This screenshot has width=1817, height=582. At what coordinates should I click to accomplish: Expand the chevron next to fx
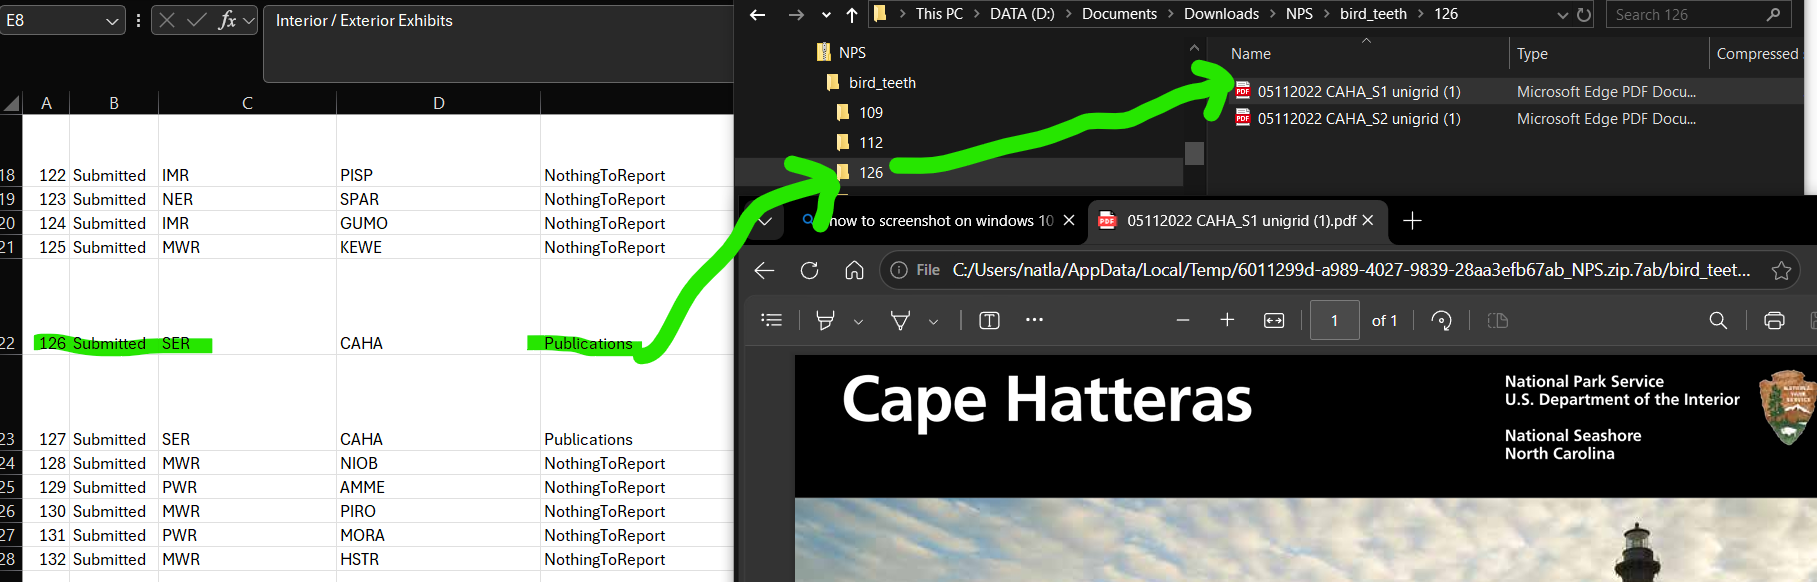point(249,20)
